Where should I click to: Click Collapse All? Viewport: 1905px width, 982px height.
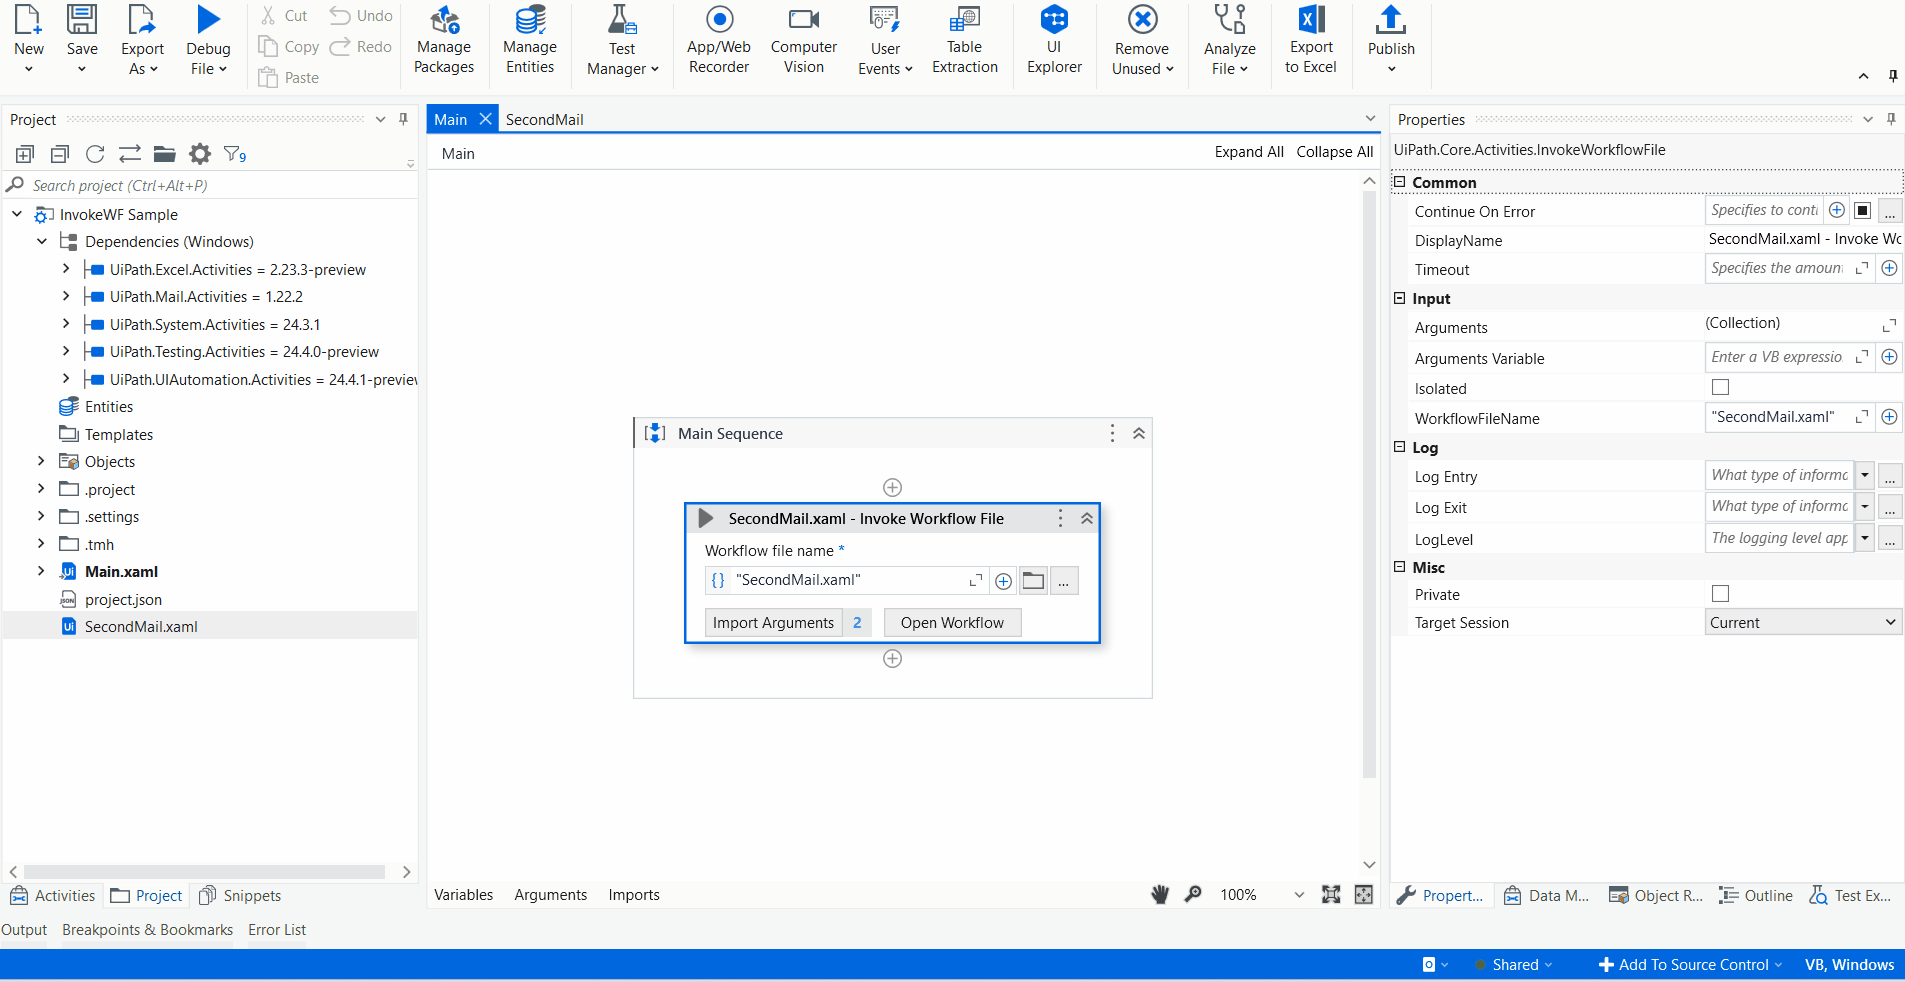[1335, 152]
